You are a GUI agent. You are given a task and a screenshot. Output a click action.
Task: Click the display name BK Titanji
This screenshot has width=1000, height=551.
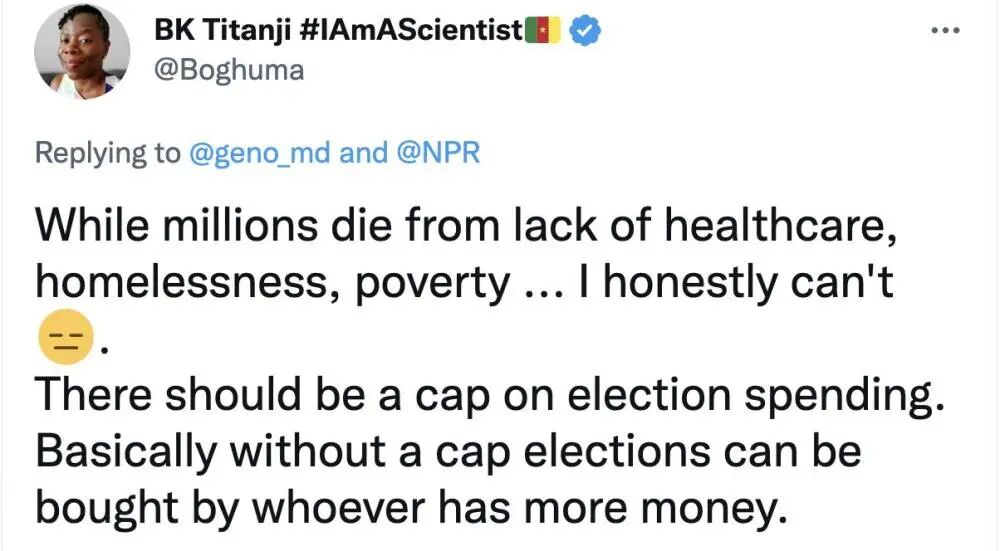tap(215, 32)
